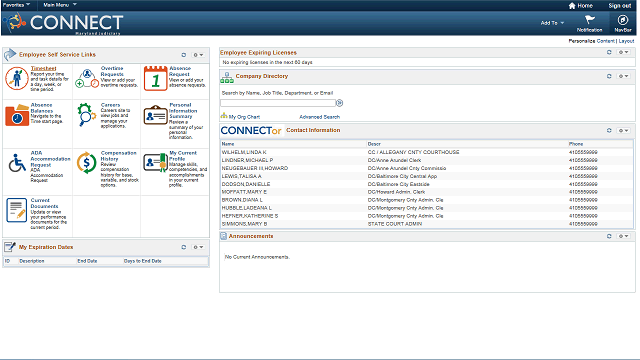
Task: Open the Absence Balances folder icon
Action: click(17, 115)
